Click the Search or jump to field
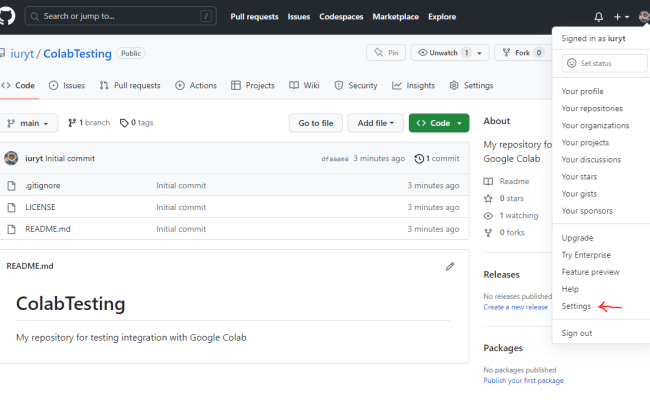This screenshot has height=400, width=650. [x=121, y=16]
